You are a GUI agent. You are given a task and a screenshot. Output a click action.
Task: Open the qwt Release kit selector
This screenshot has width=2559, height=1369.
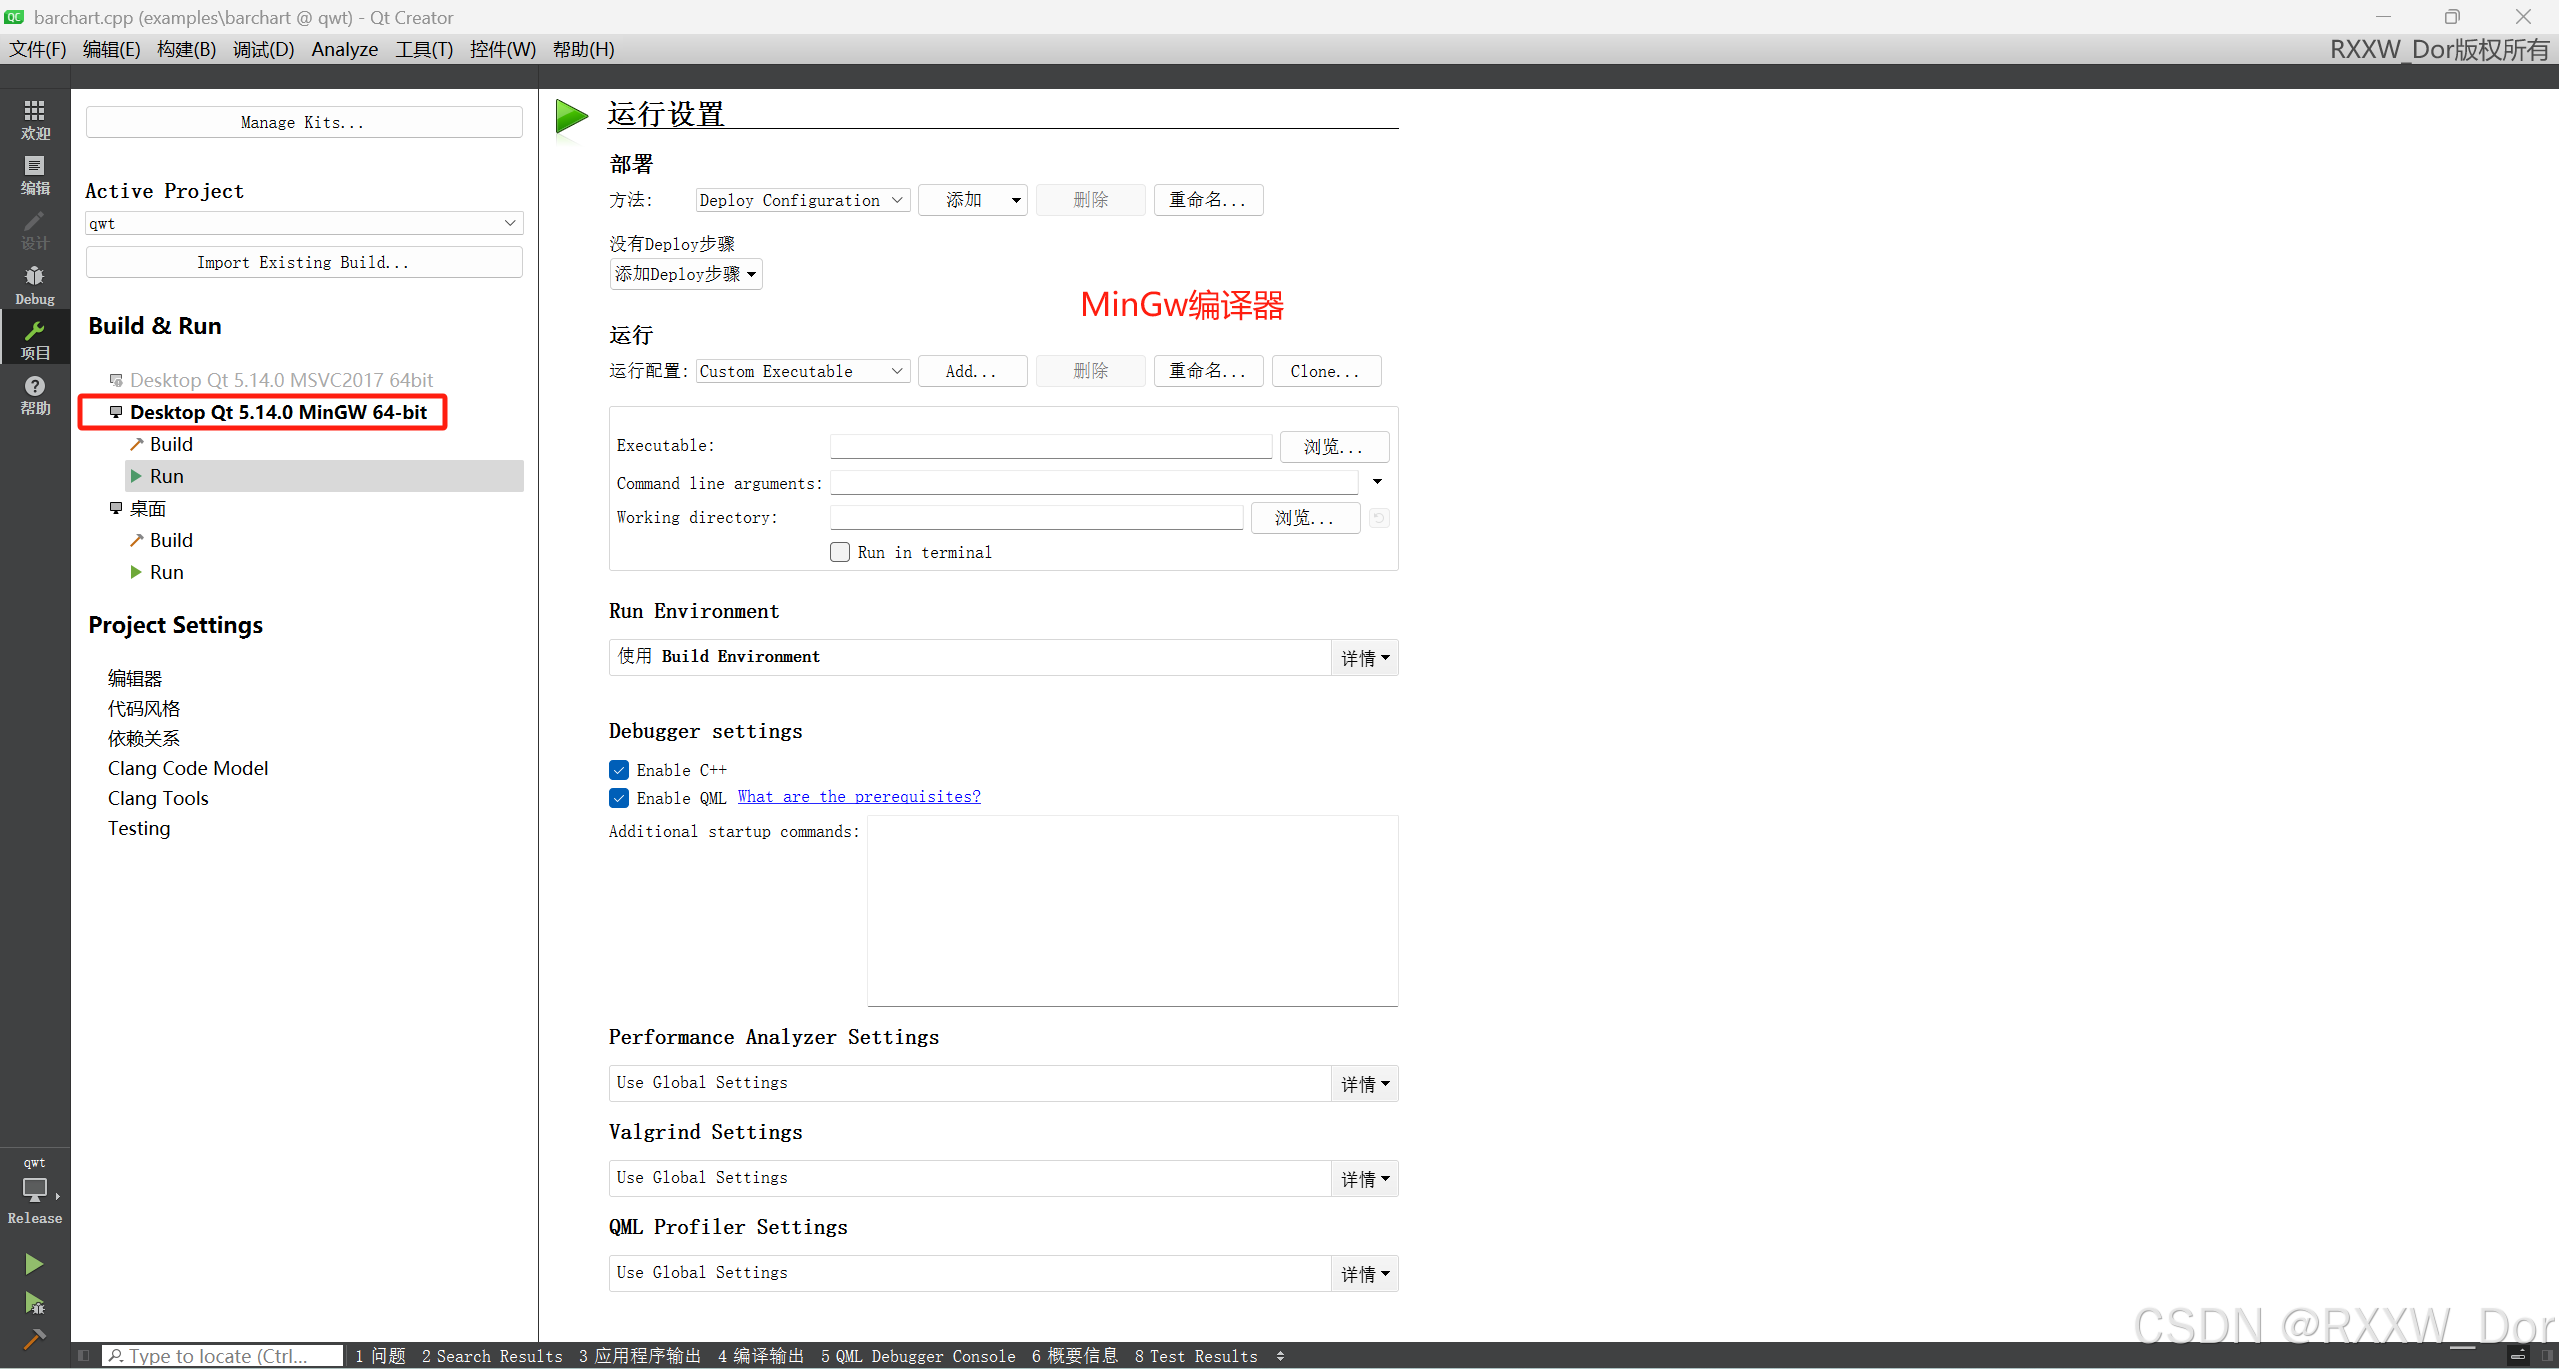tap(35, 1190)
